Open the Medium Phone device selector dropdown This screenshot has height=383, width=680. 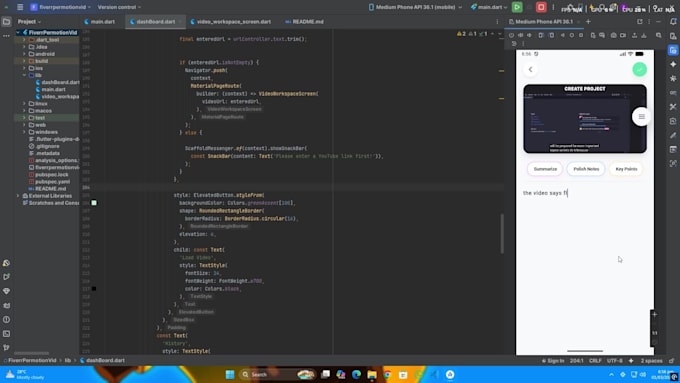(x=415, y=7)
